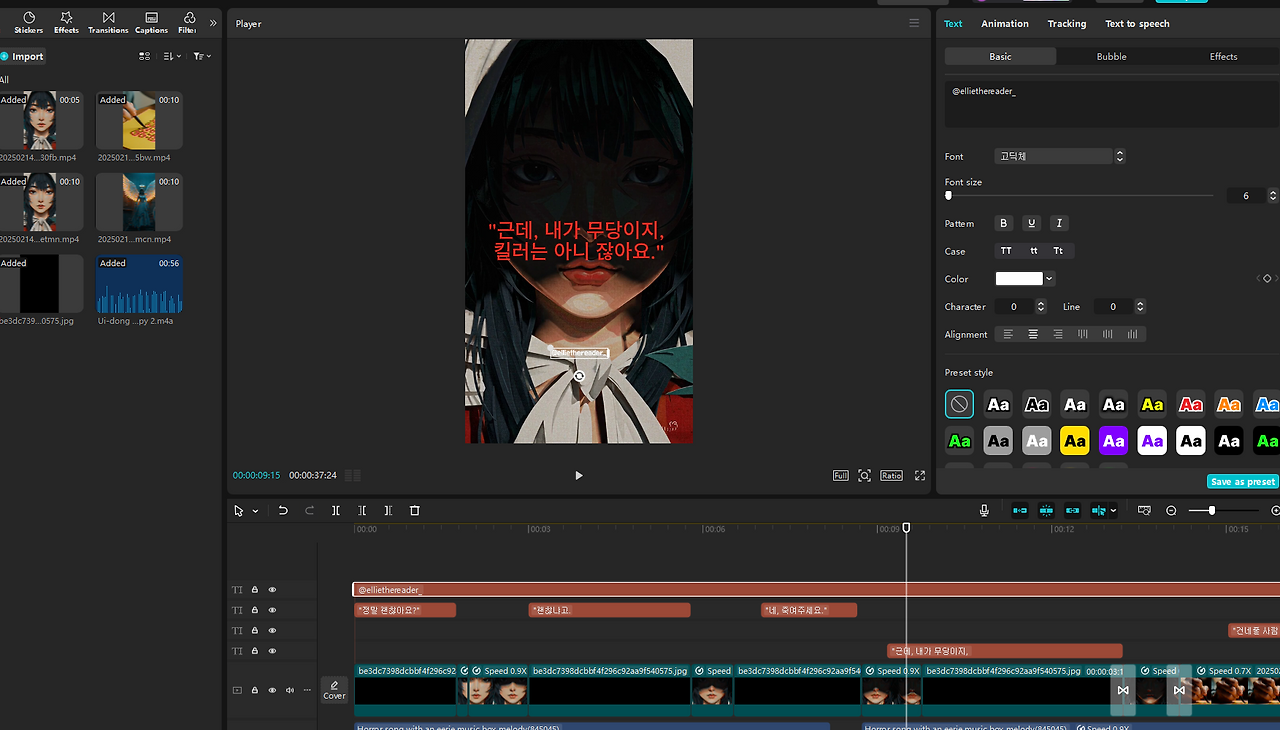Set text case to all lowercase tt
Screen dimensions: 1280x730
pos(1033,251)
